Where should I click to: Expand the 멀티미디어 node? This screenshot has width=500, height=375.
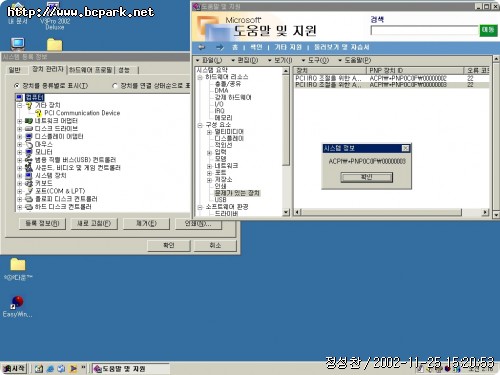[209, 132]
